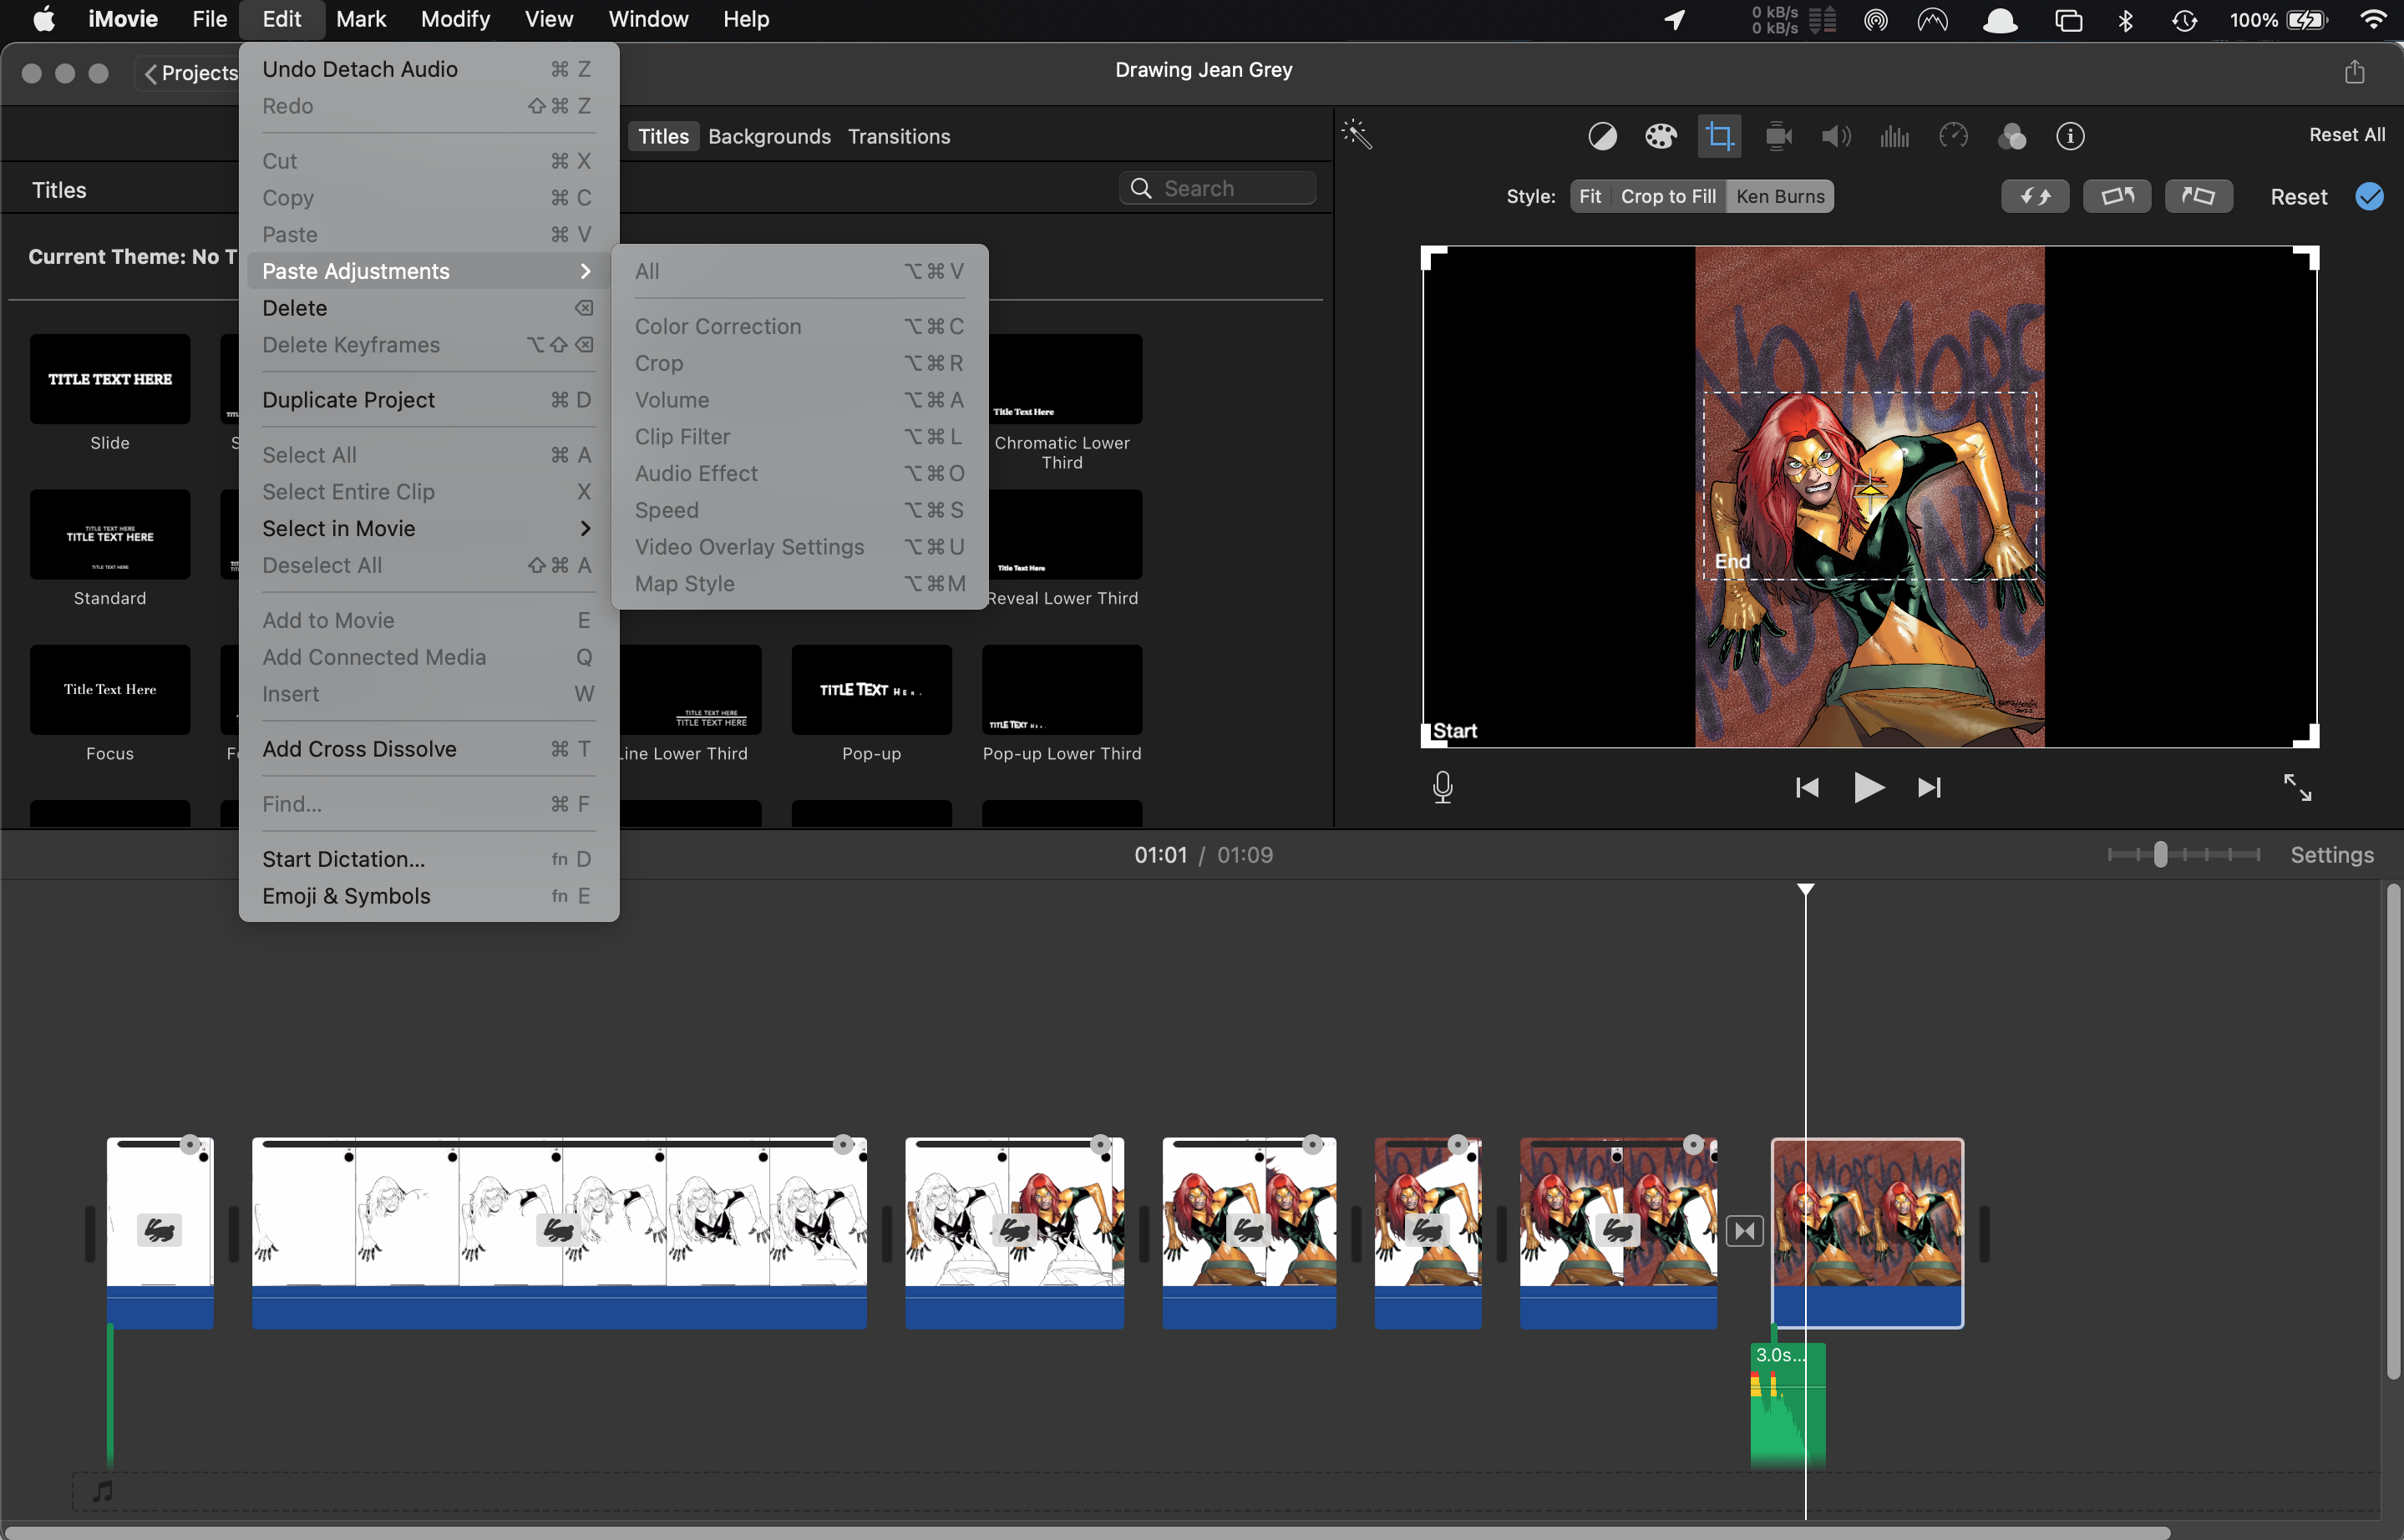The image size is (2404, 1540).
Task: Adjust the timeline zoom slider
Action: point(2160,854)
